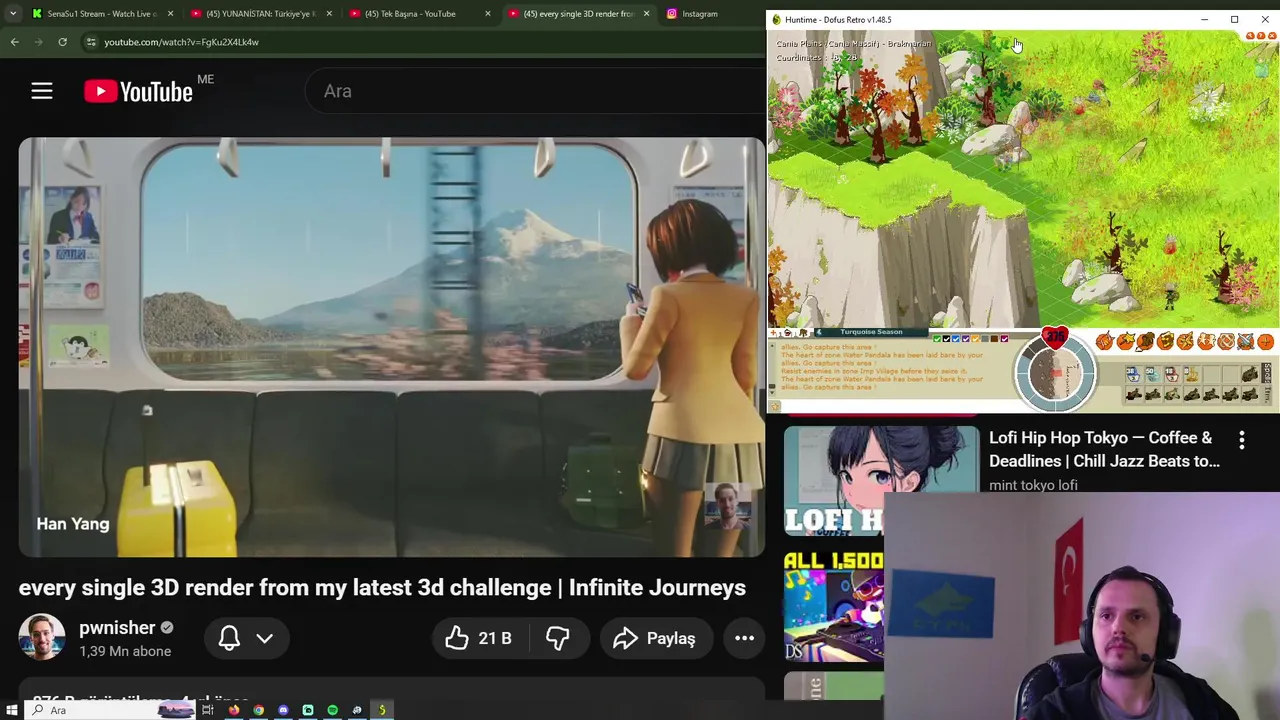Viewport: 1280px width, 720px height.
Task: Open the pwnisher channel avatar
Action: coord(42,638)
